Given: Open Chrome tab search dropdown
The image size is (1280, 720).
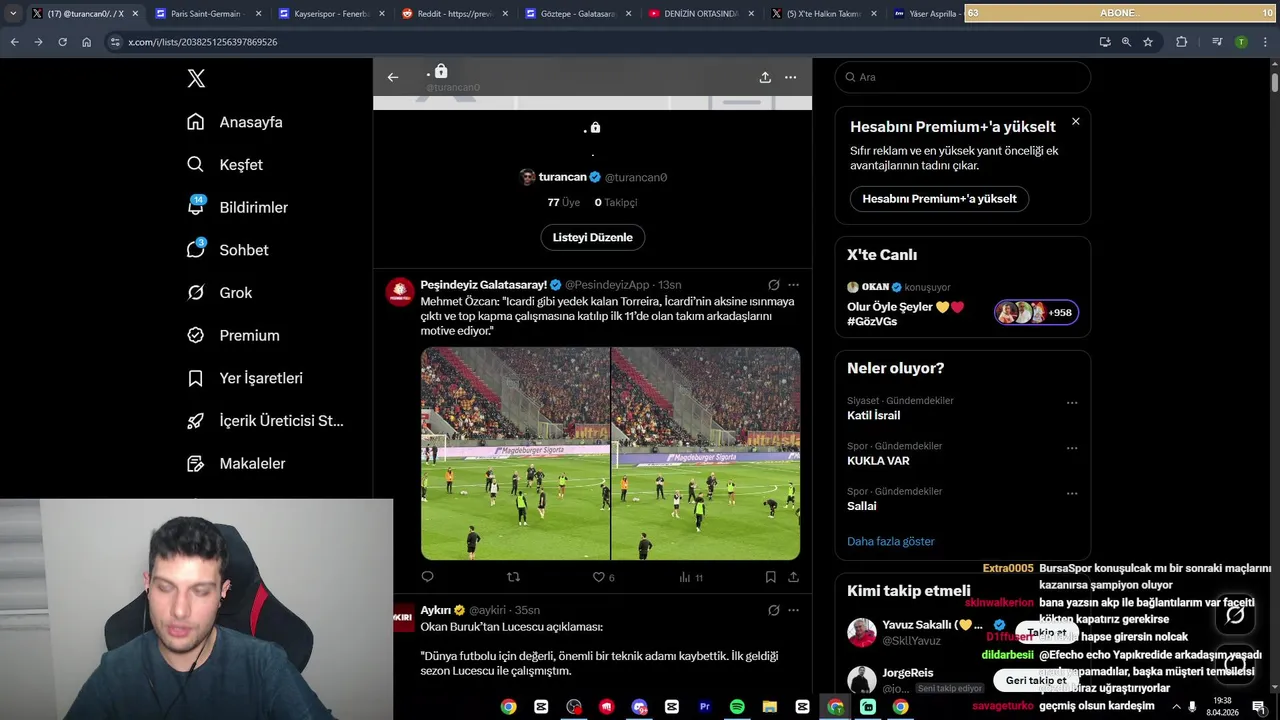Looking at the screenshot, I should tap(13, 13).
